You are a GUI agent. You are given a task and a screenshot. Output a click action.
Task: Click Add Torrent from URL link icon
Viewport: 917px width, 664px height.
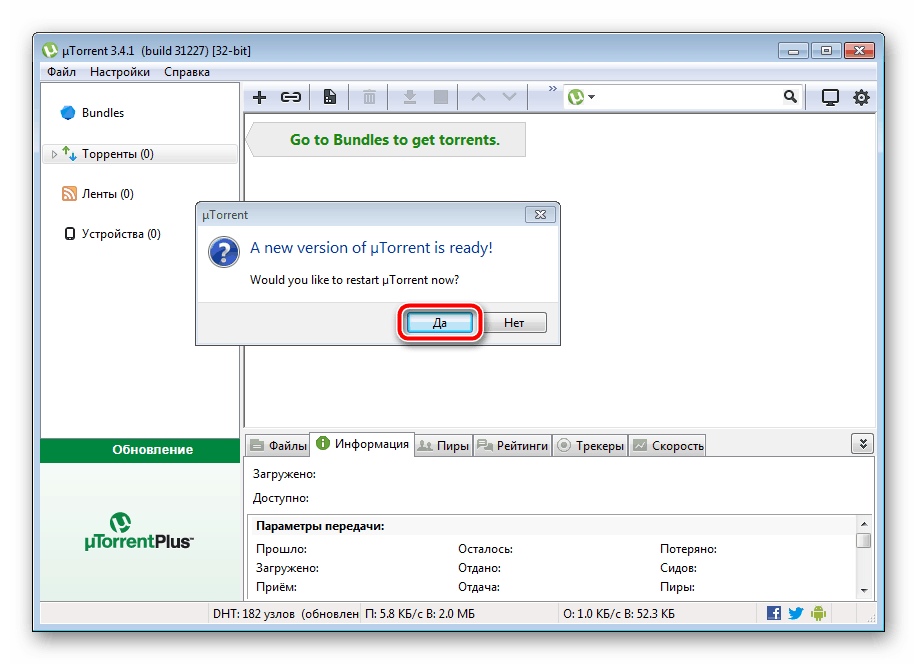[x=291, y=97]
